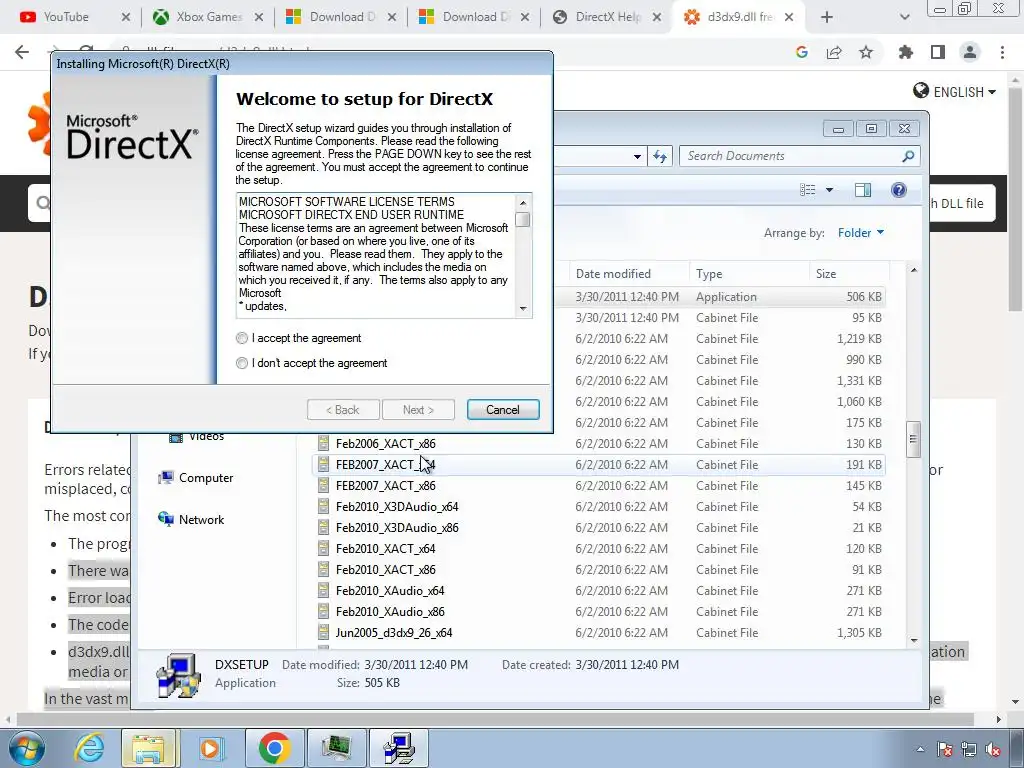Click the Explorer file list scroll down arrow
This screenshot has height=768, width=1024.
tap(914, 641)
